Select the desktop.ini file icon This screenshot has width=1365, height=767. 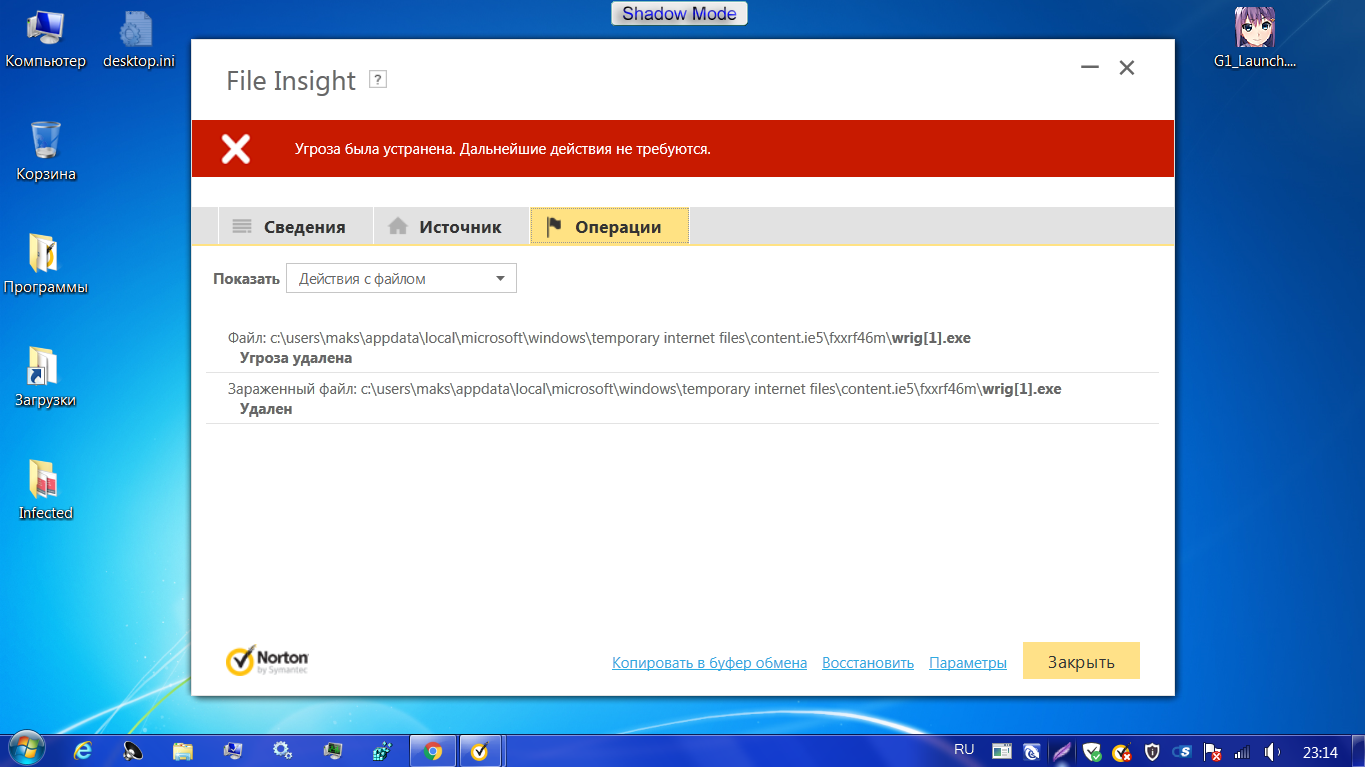139,40
